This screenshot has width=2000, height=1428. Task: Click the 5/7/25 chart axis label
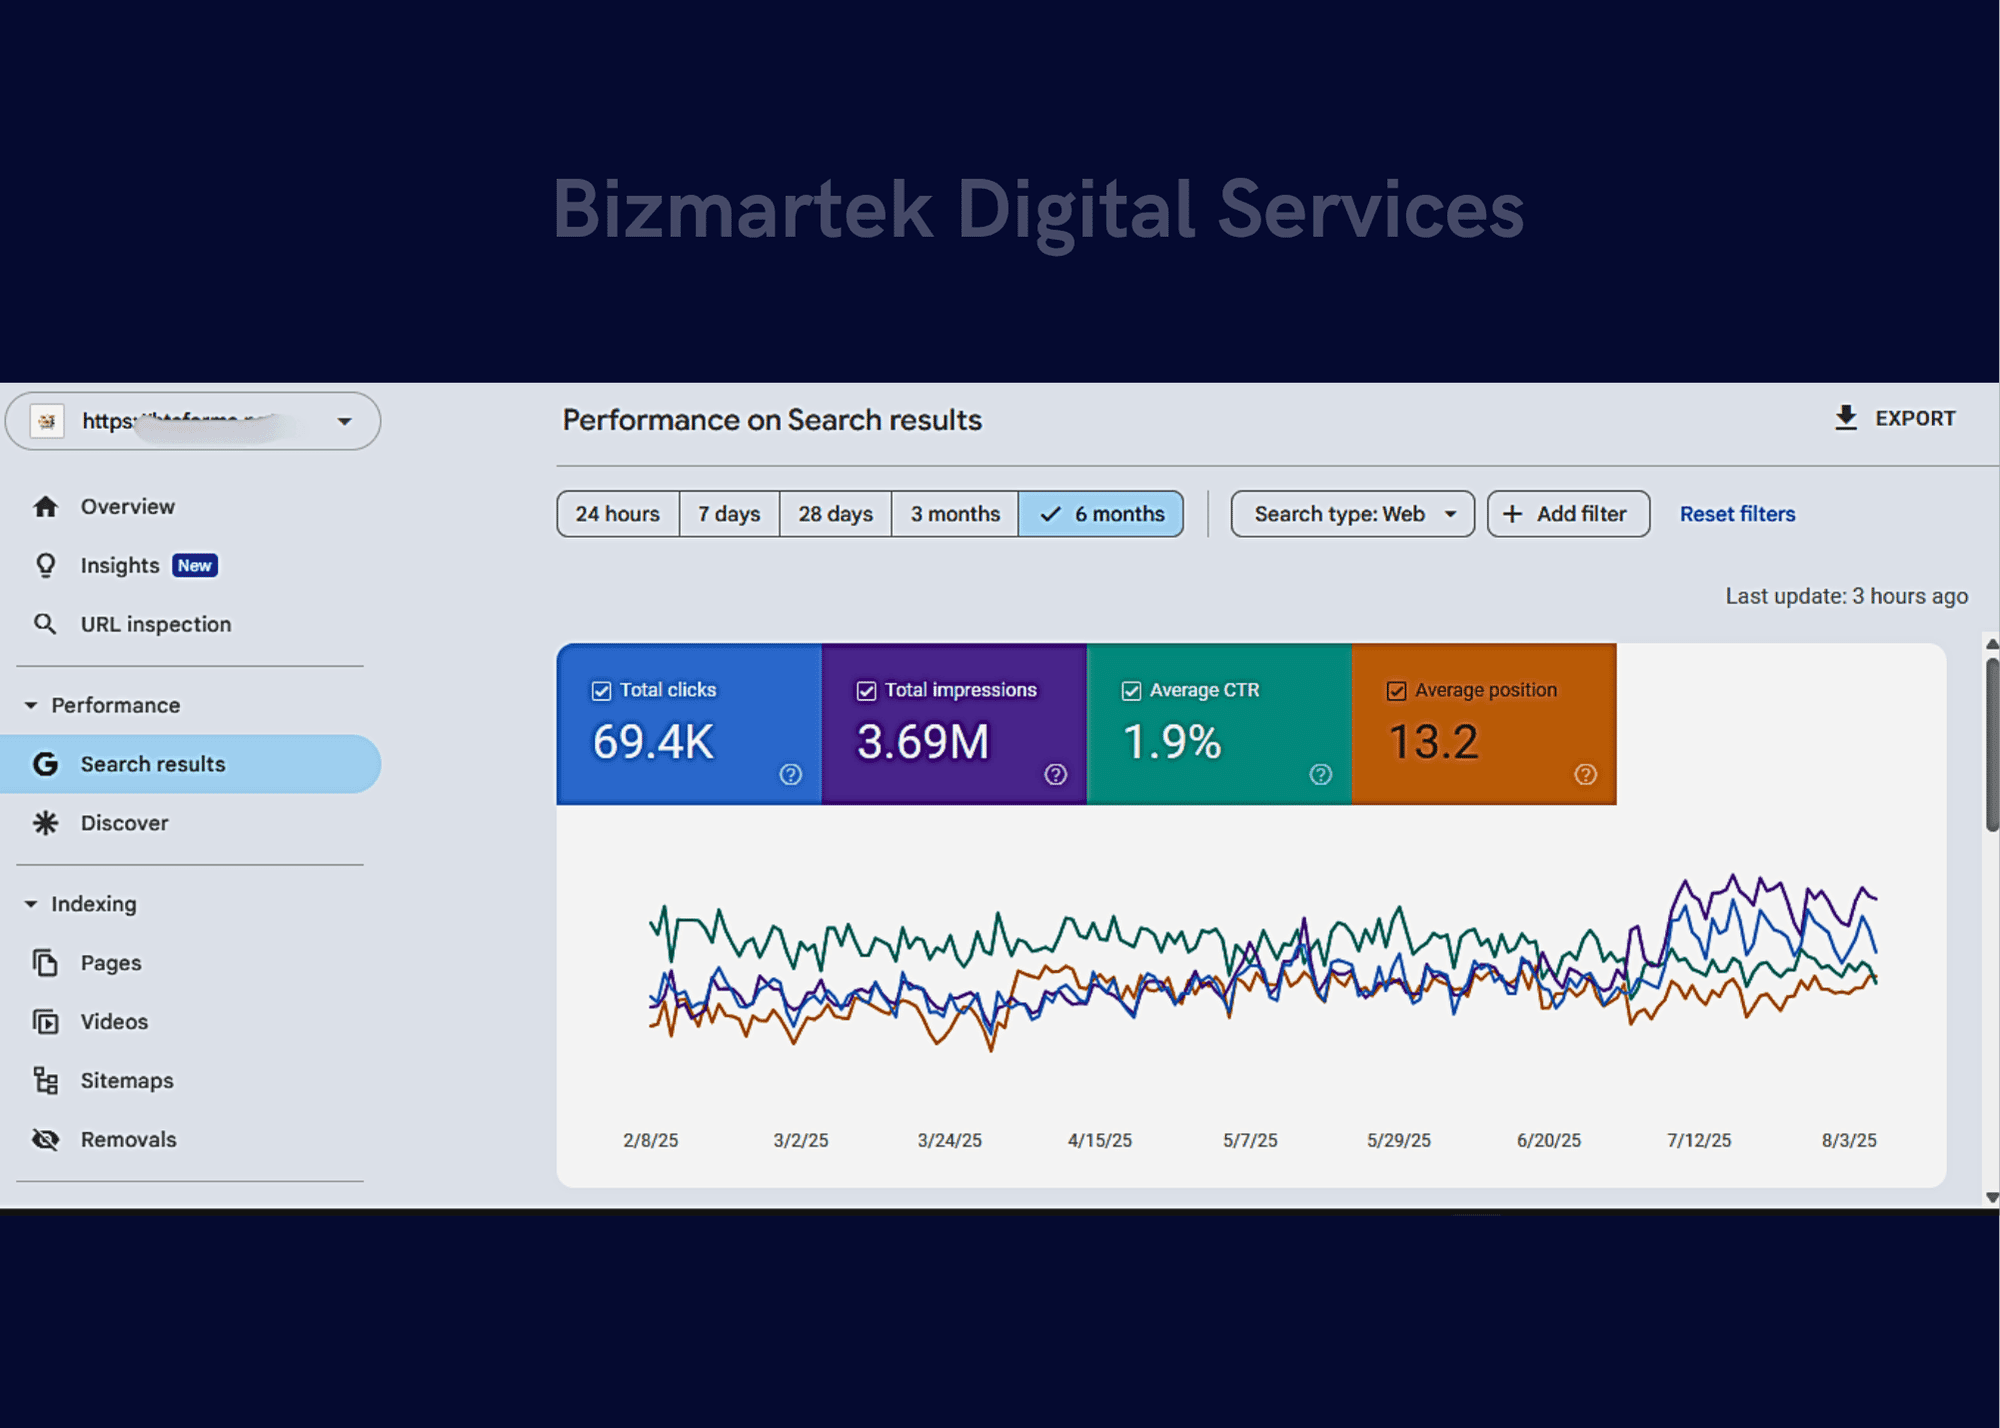pyautogui.click(x=1250, y=1141)
